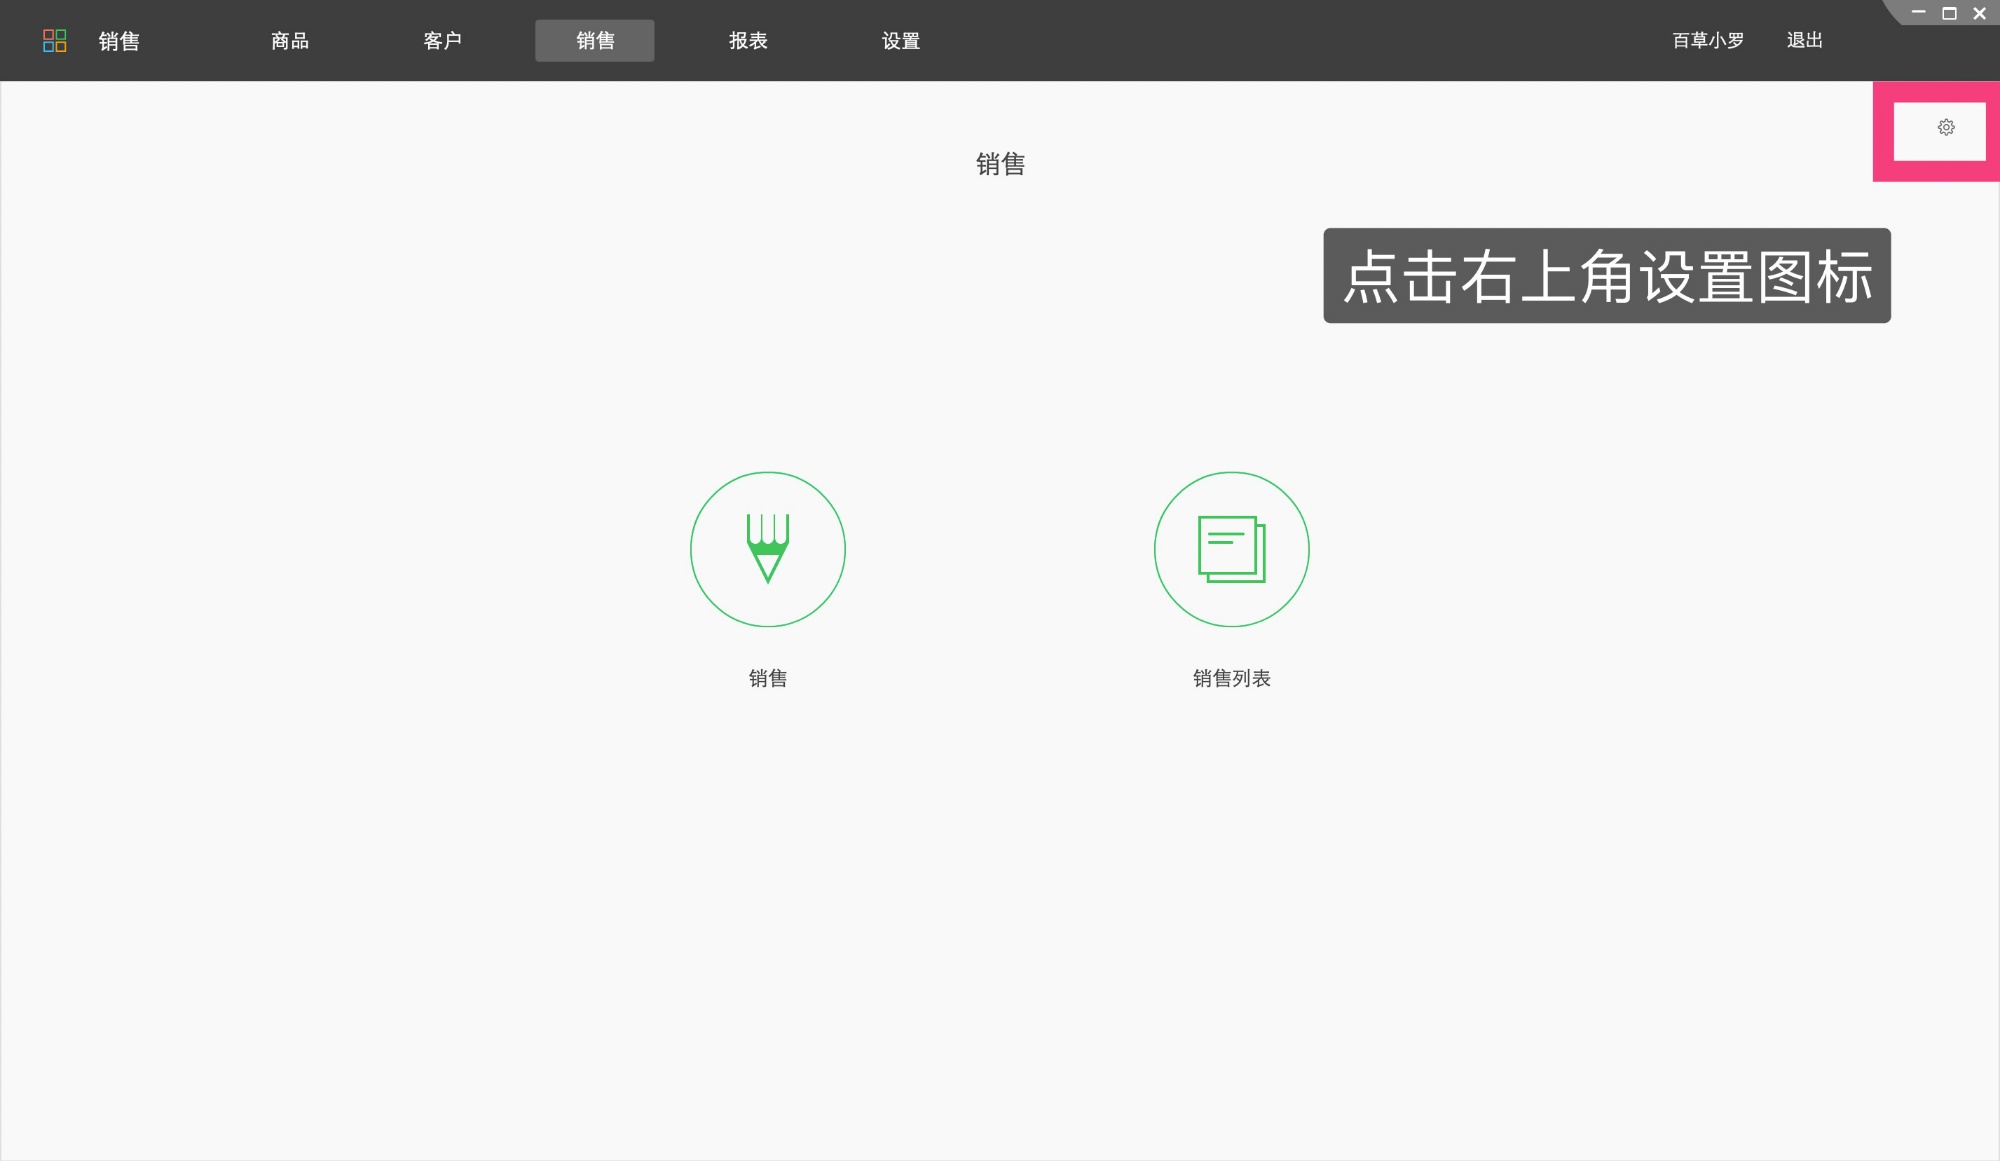
Task: Click 退出 to log out
Action: 1803,40
